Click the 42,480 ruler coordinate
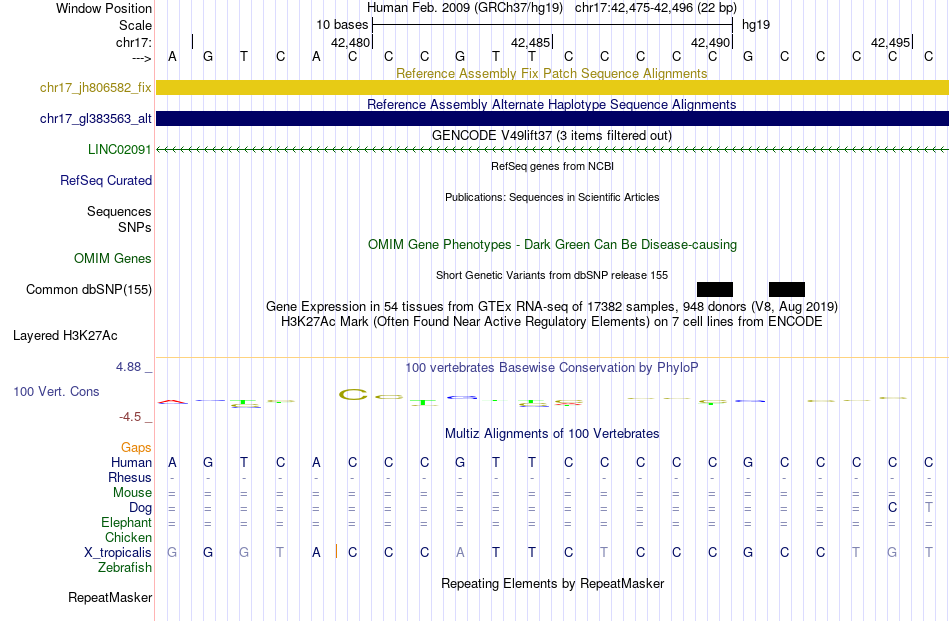 (x=350, y=42)
